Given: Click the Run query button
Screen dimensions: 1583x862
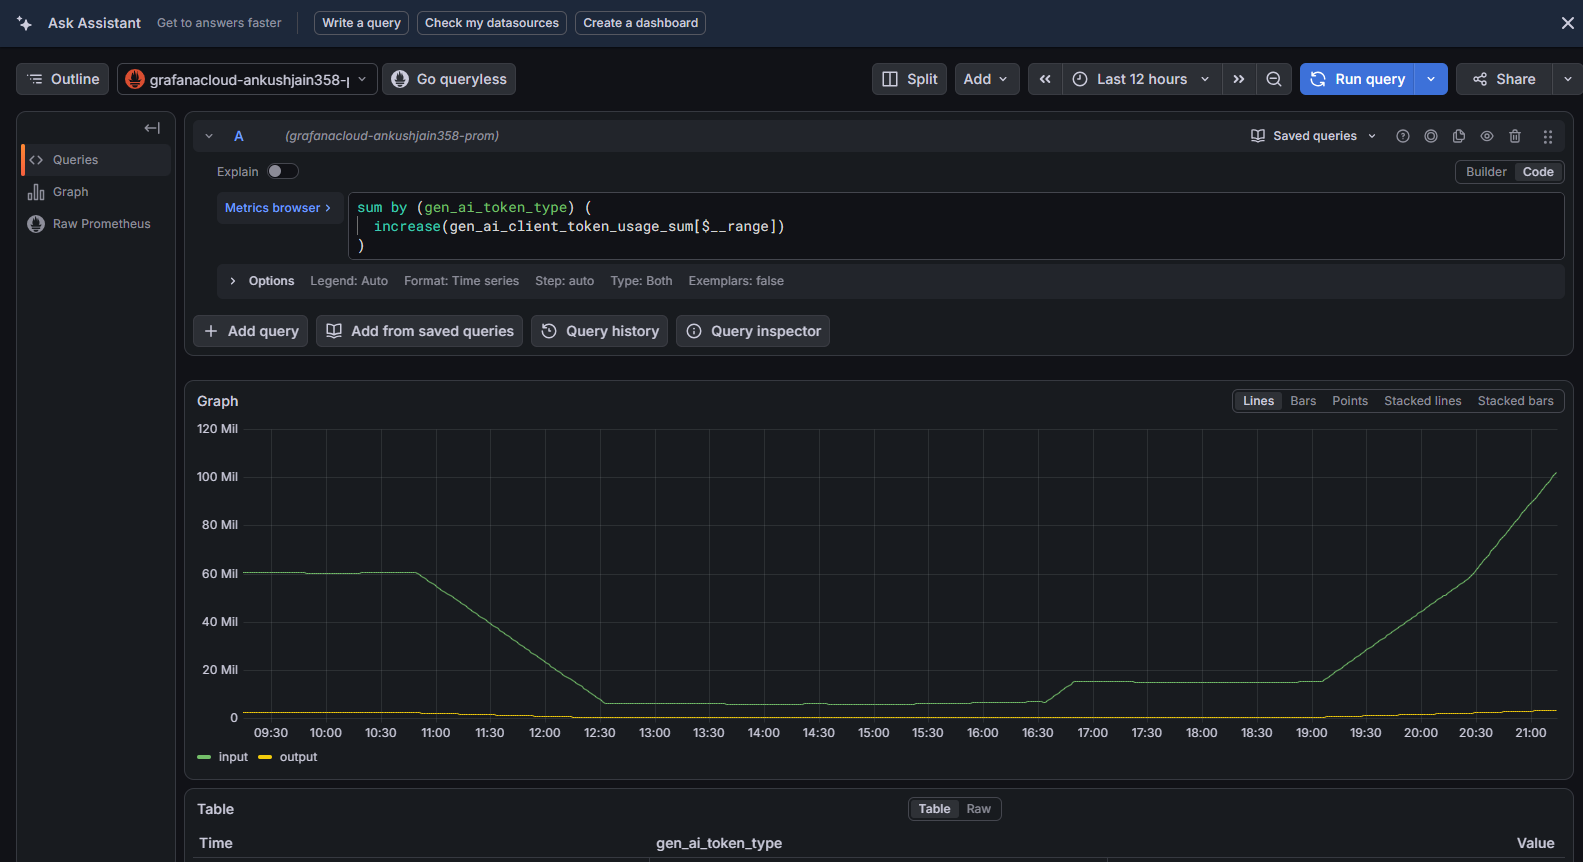Looking at the screenshot, I should point(1358,79).
